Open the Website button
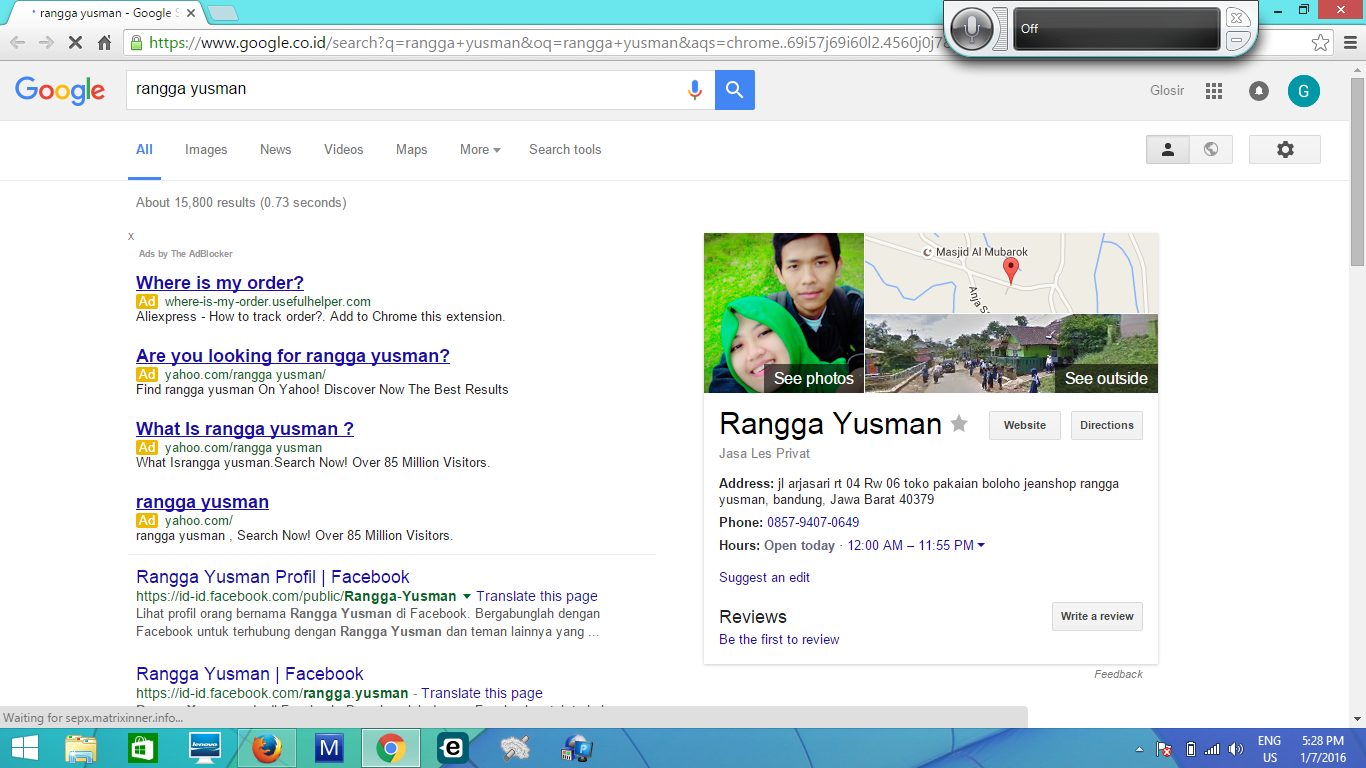Viewport: 1366px width, 768px height. tap(1025, 425)
